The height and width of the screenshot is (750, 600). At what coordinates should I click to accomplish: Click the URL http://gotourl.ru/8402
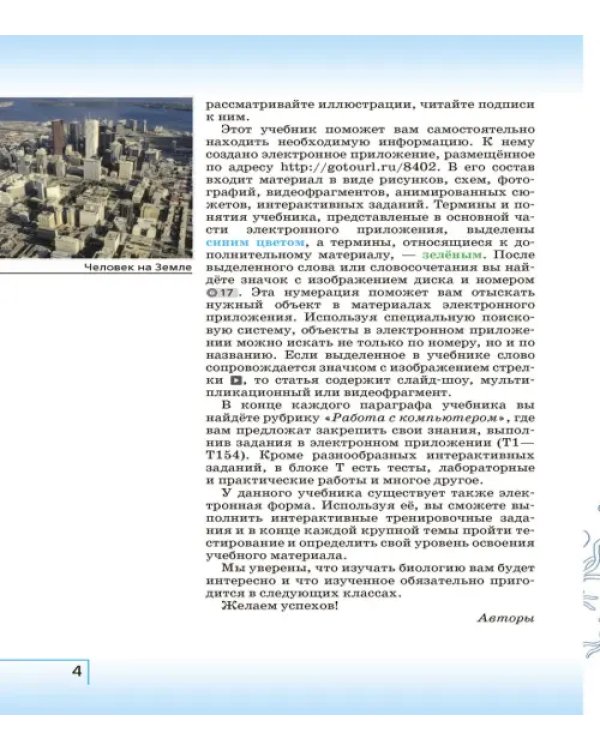358,167
